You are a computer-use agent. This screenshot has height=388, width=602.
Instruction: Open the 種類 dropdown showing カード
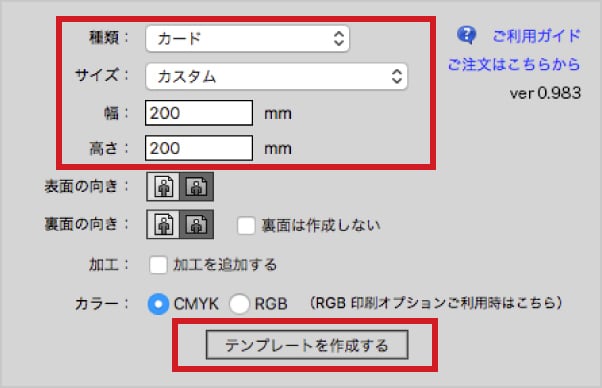click(x=248, y=38)
